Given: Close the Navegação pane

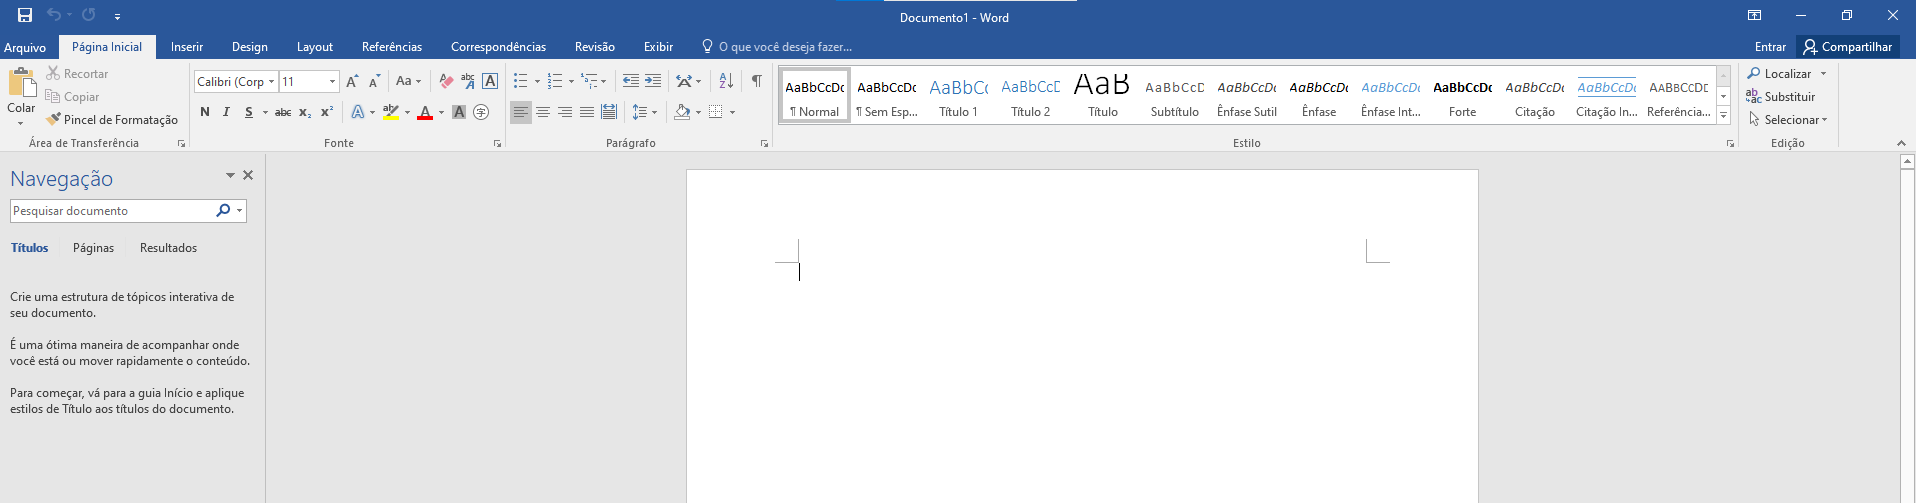Looking at the screenshot, I should coord(248,175).
